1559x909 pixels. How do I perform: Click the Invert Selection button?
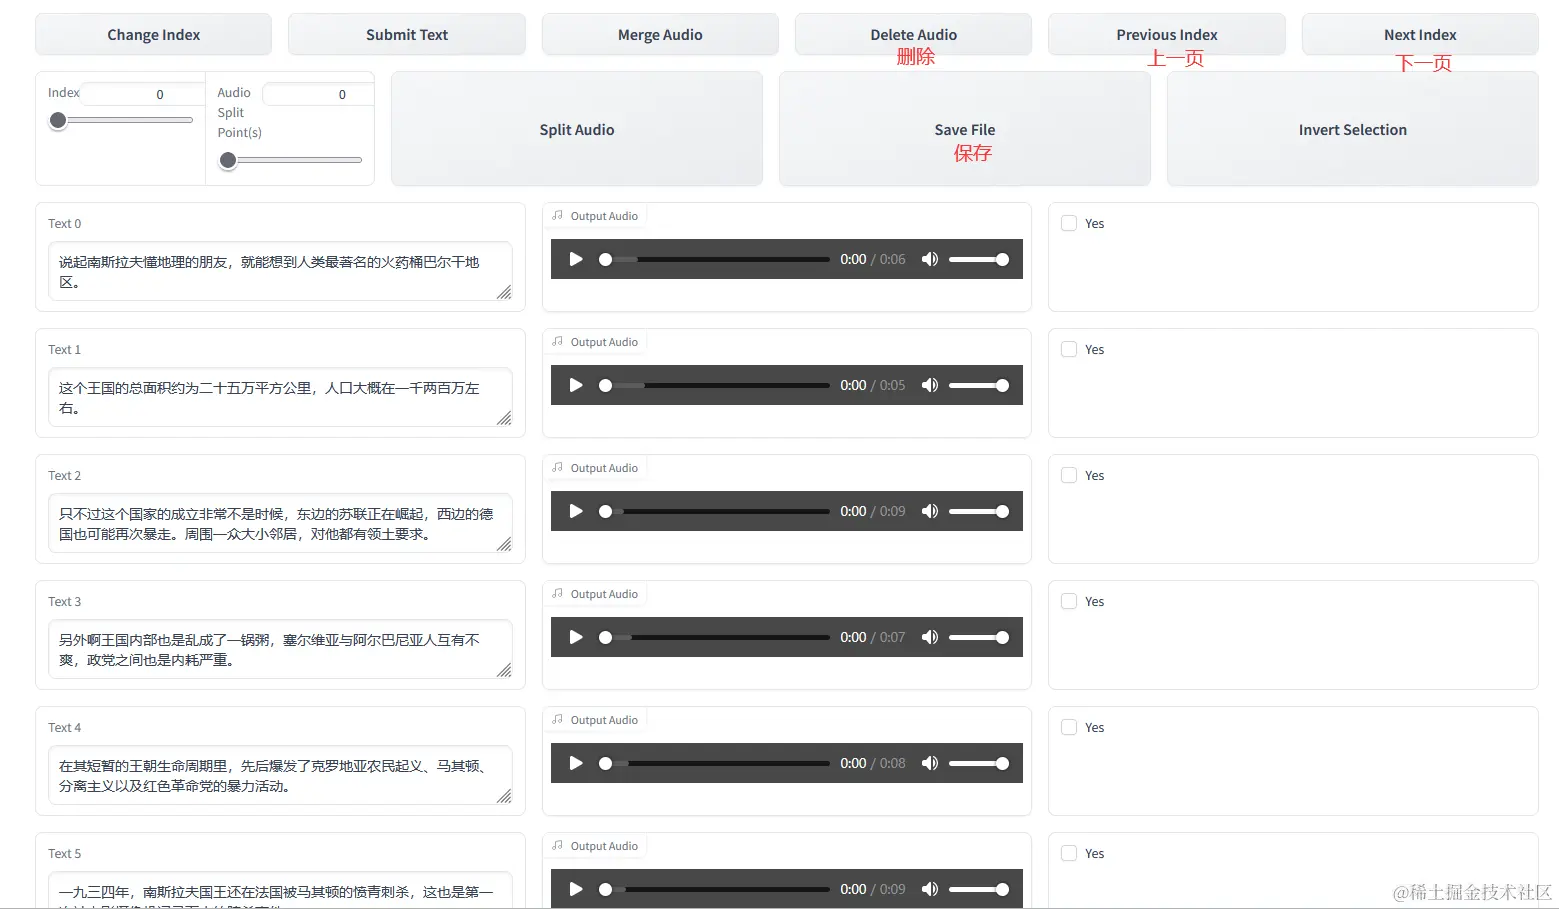pyautogui.click(x=1353, y=129)
